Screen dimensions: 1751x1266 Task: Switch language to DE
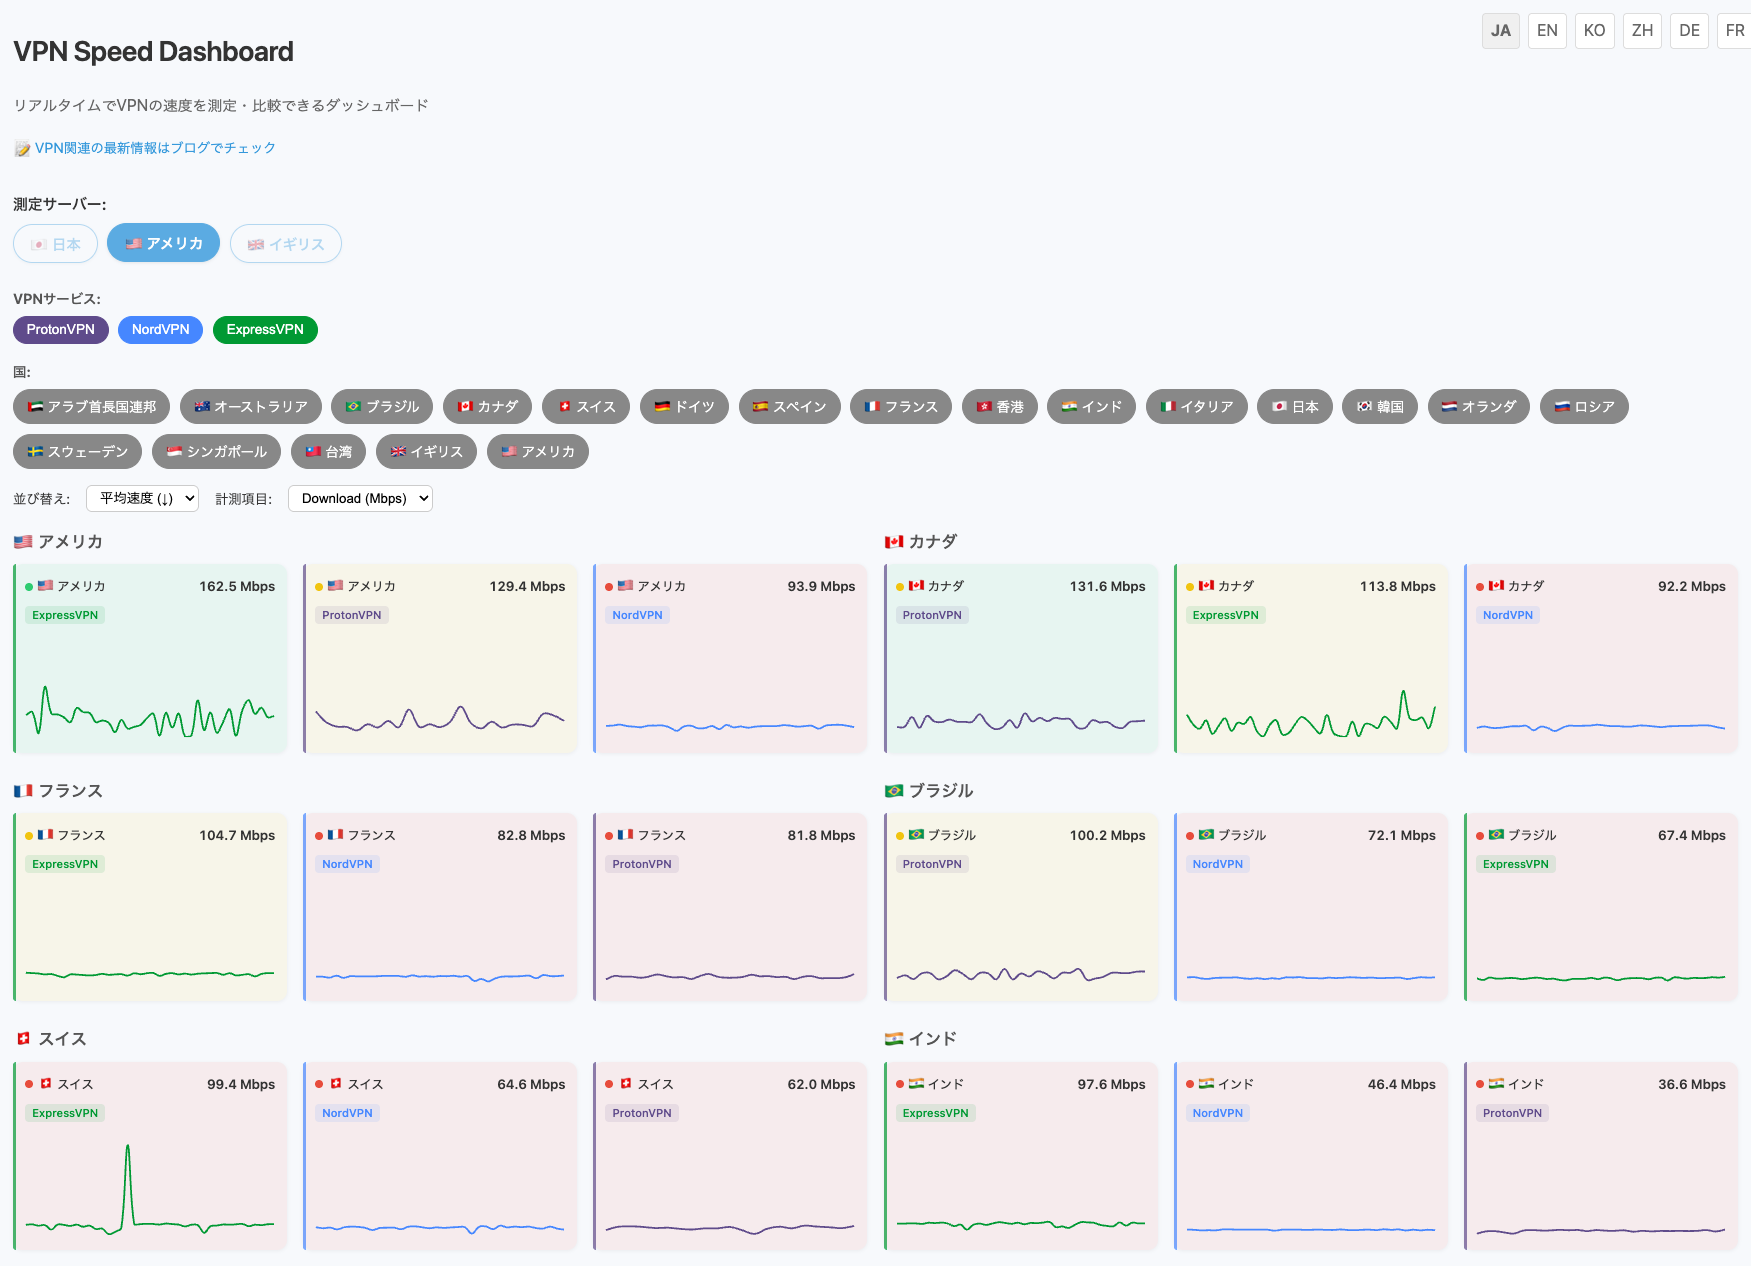[1689, 31]
